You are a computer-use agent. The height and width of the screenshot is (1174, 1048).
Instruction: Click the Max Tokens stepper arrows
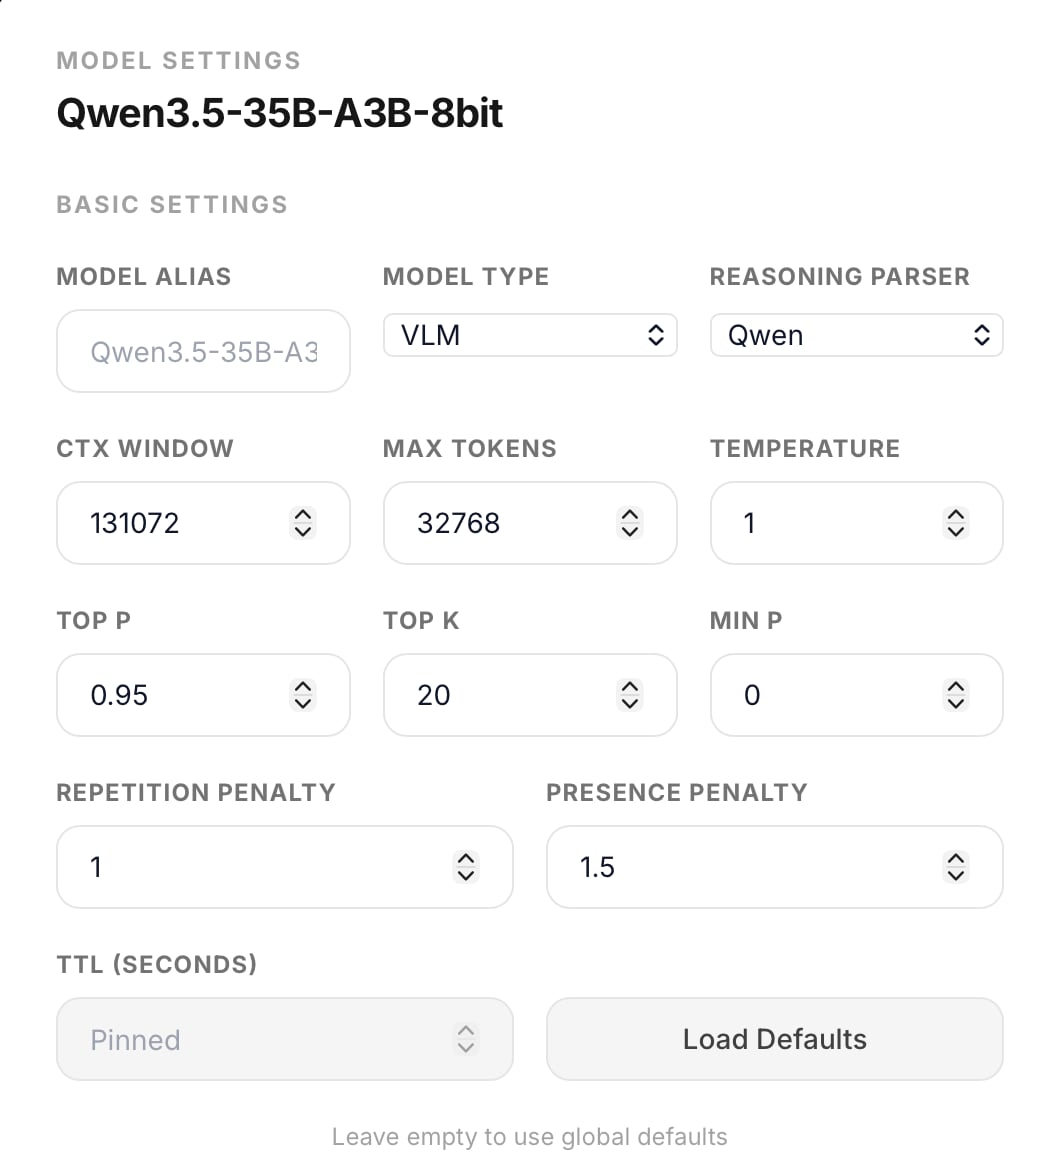(x=629, y=523)
